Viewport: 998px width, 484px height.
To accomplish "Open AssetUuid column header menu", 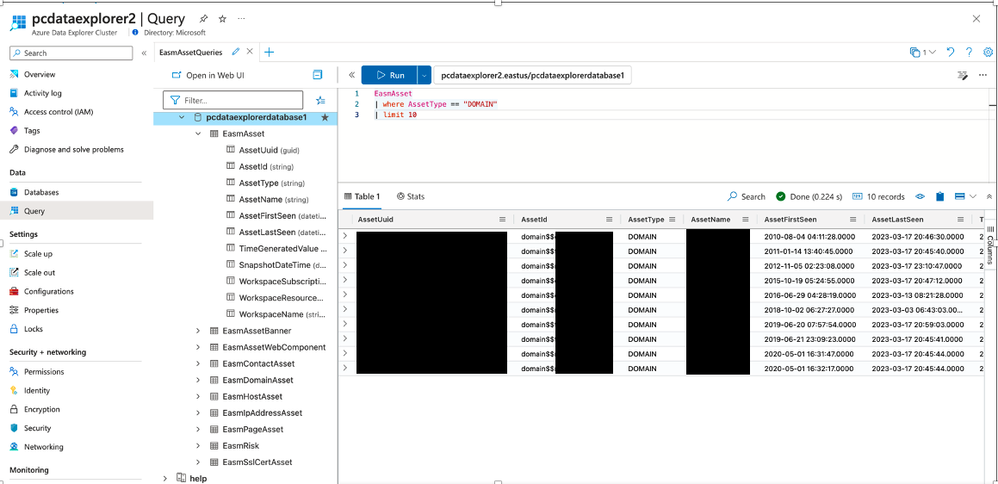I will click(503, 220).
